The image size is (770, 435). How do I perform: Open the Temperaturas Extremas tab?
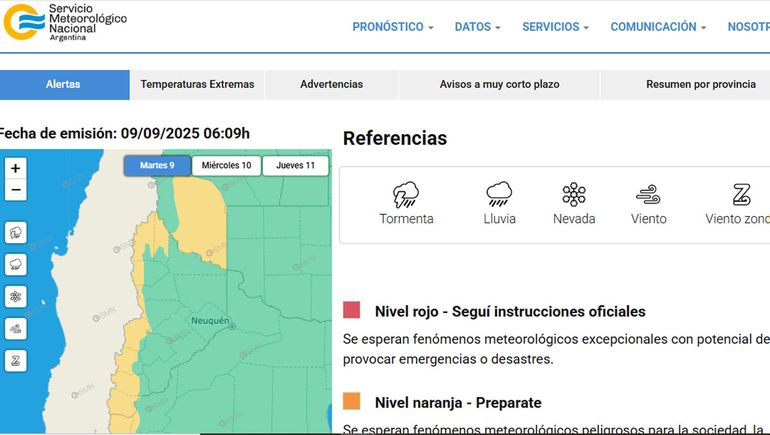click(x=197, y=85)
